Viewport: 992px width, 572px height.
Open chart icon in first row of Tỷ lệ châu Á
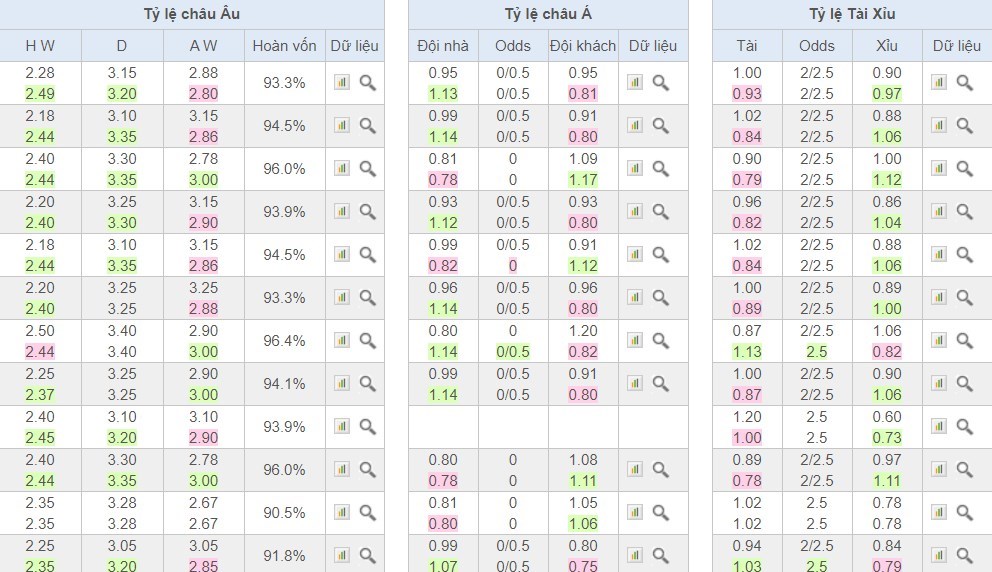tap(635, 83)
